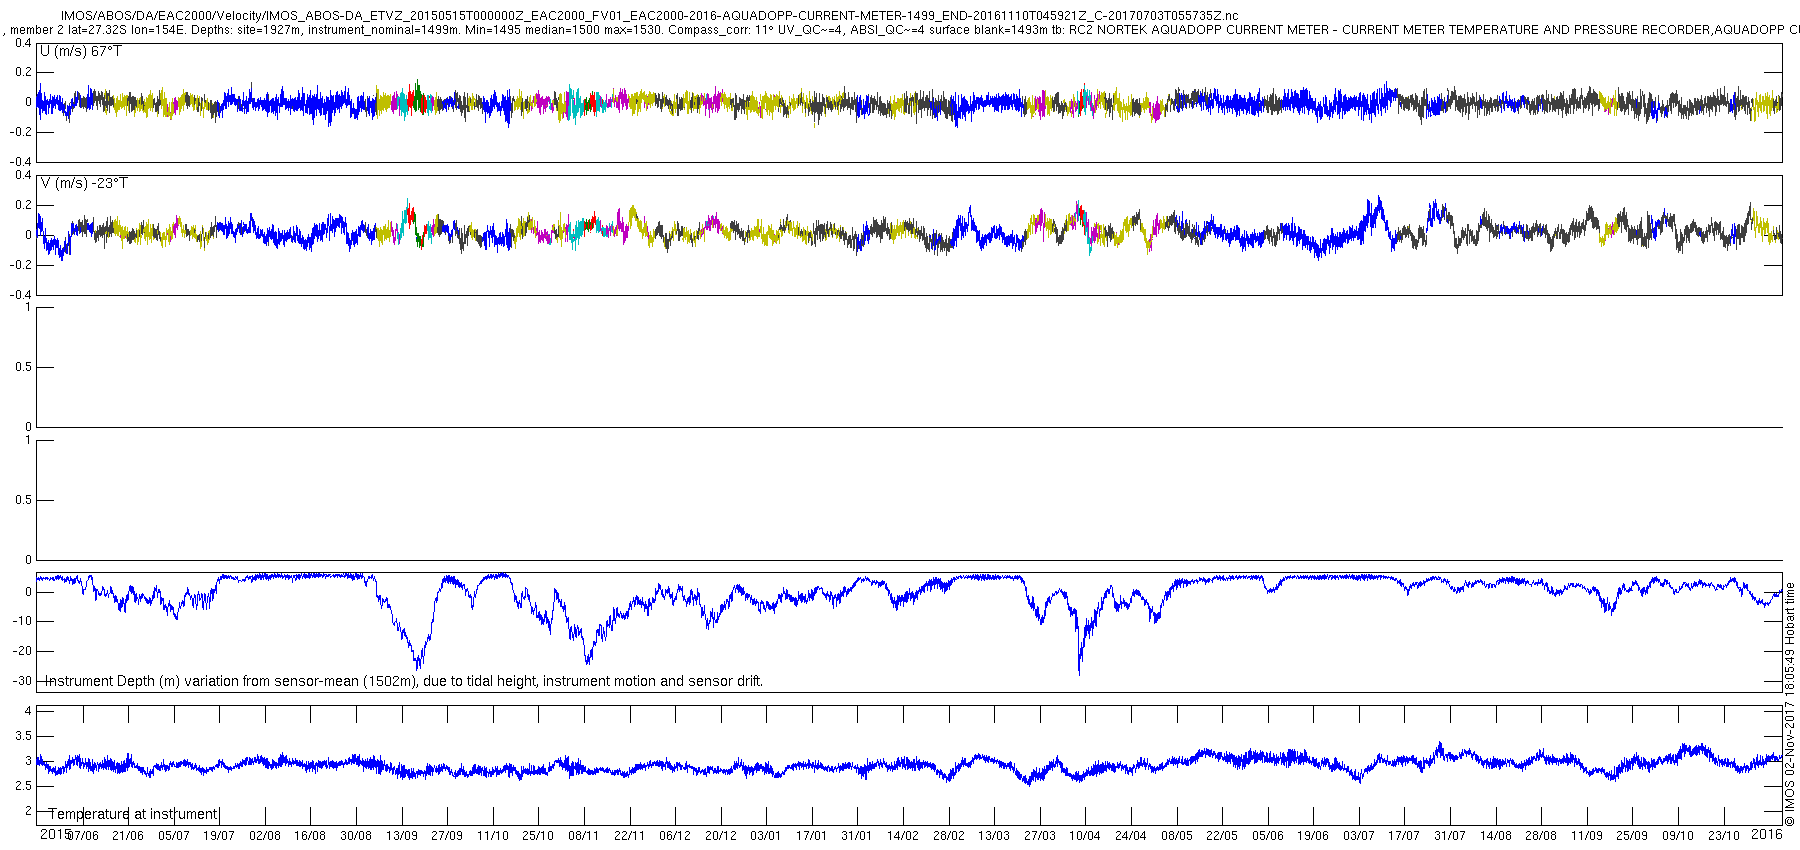Click the '07/06' date tick label
The image size is (1800, 850).
83,836
